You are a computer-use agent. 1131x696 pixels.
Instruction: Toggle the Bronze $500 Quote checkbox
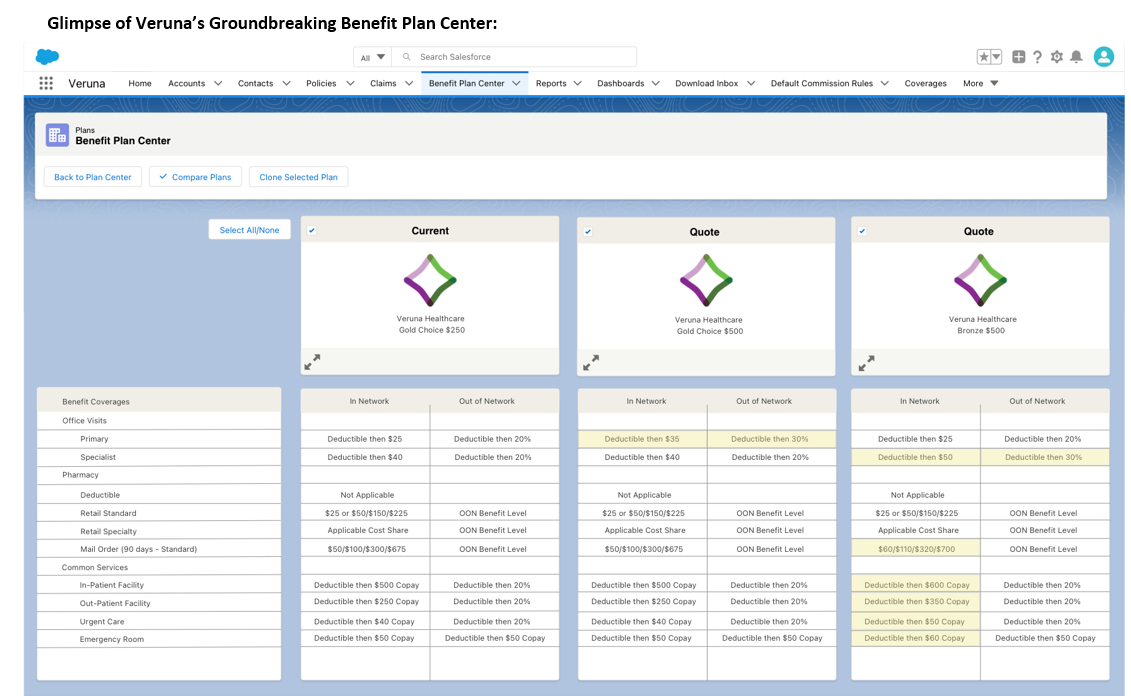point(862,232)
